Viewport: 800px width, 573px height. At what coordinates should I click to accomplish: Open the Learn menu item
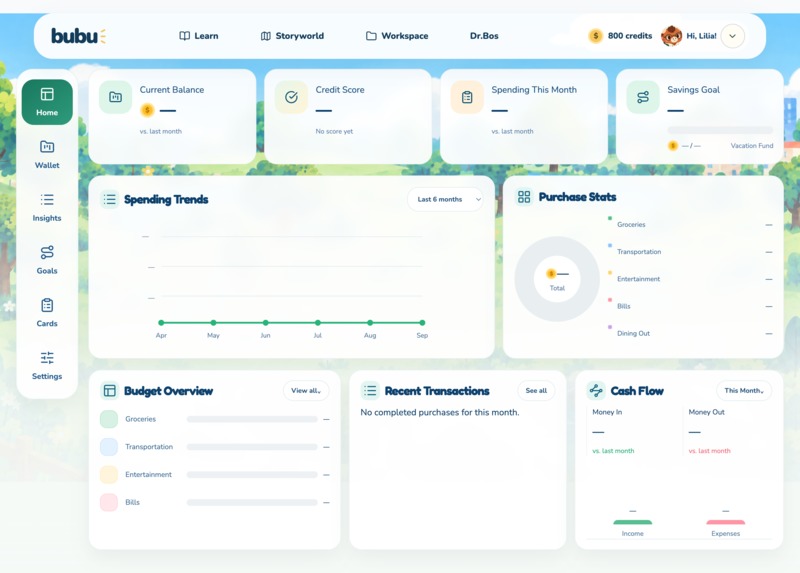point(198,36)
